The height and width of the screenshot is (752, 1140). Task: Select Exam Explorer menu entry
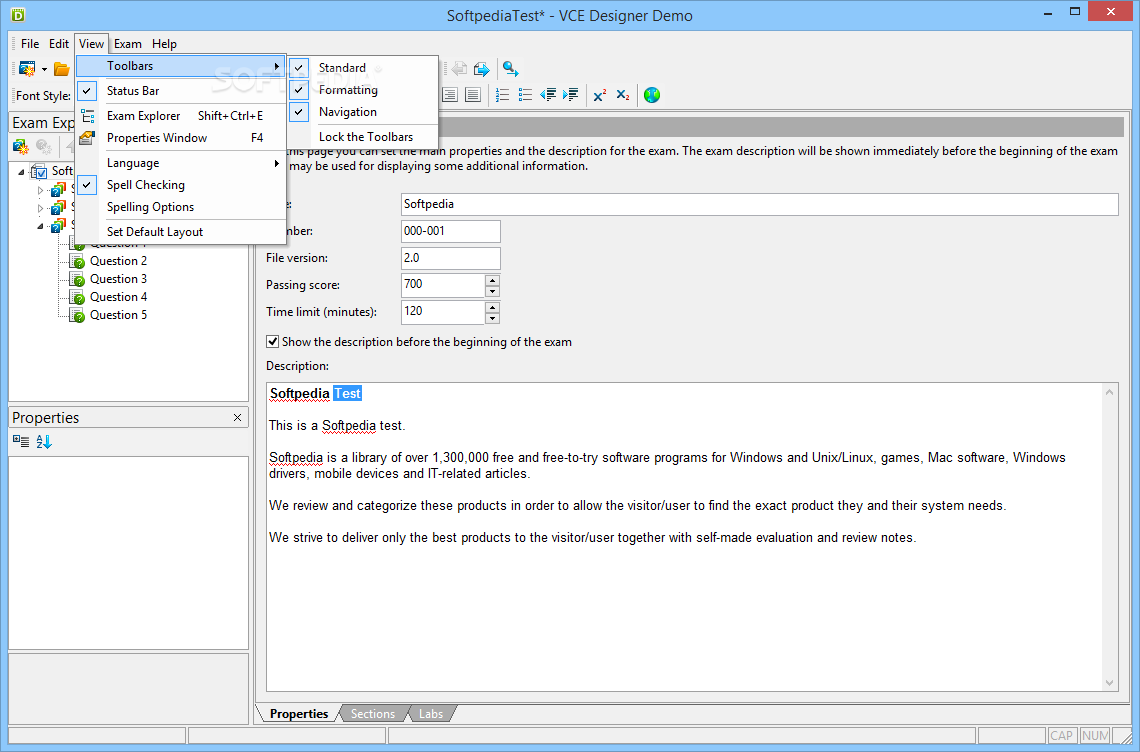(x=180, y=116)
